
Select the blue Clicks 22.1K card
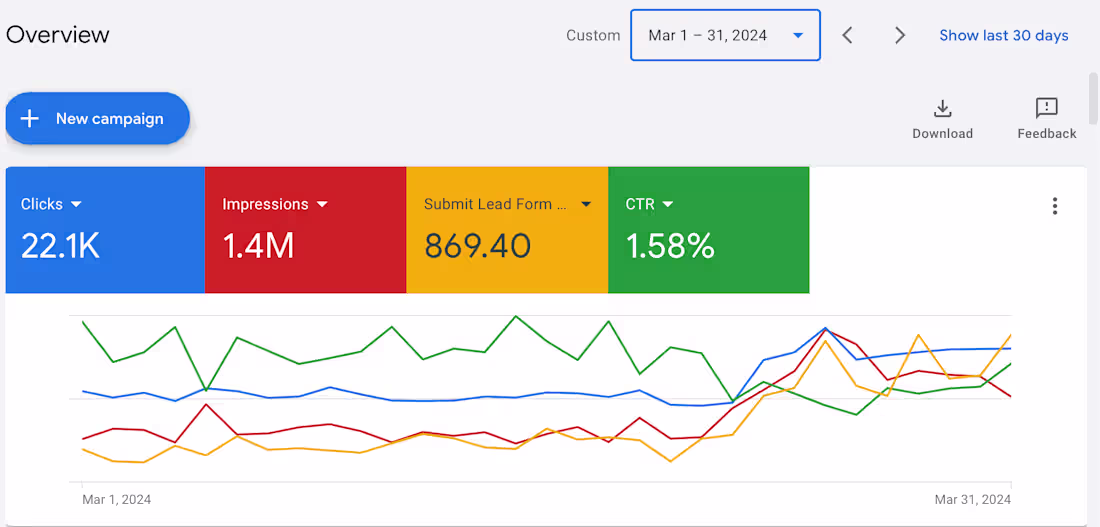(105, 230)
